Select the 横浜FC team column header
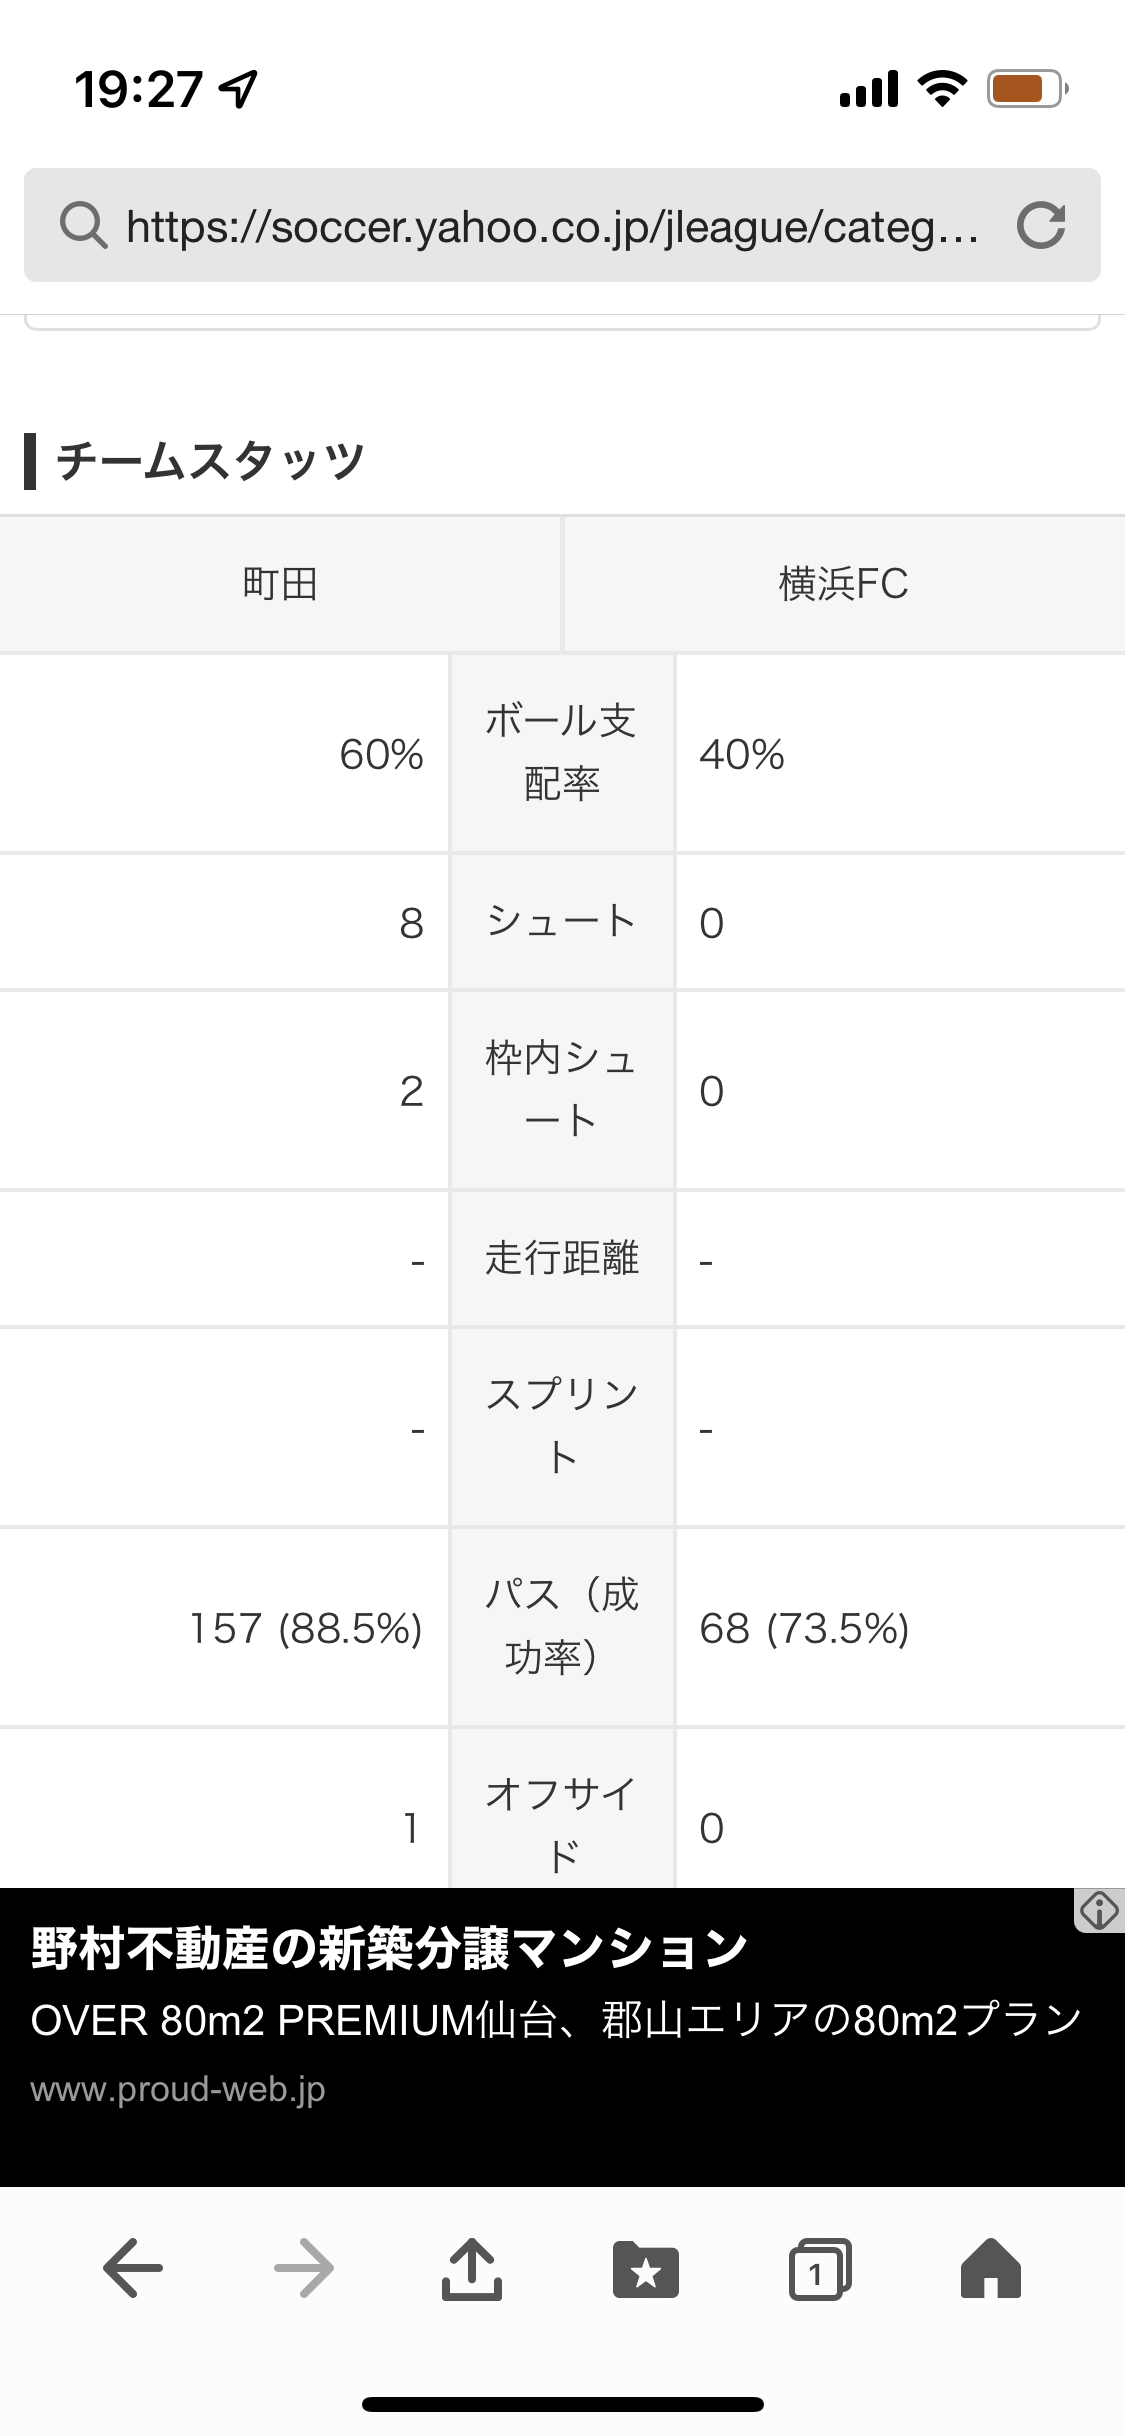The image size is (1125, 2436). pyautogui.click(x=843, y=584)
